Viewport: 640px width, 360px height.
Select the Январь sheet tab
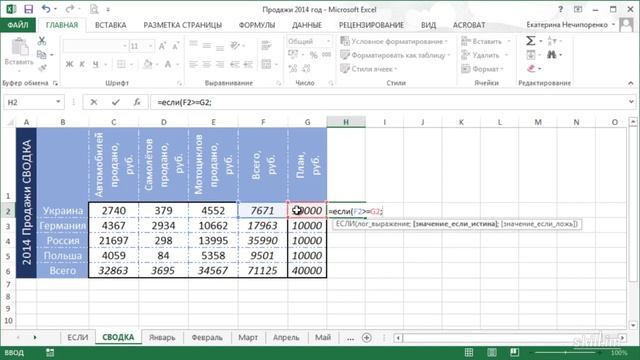tap(162, 338)
